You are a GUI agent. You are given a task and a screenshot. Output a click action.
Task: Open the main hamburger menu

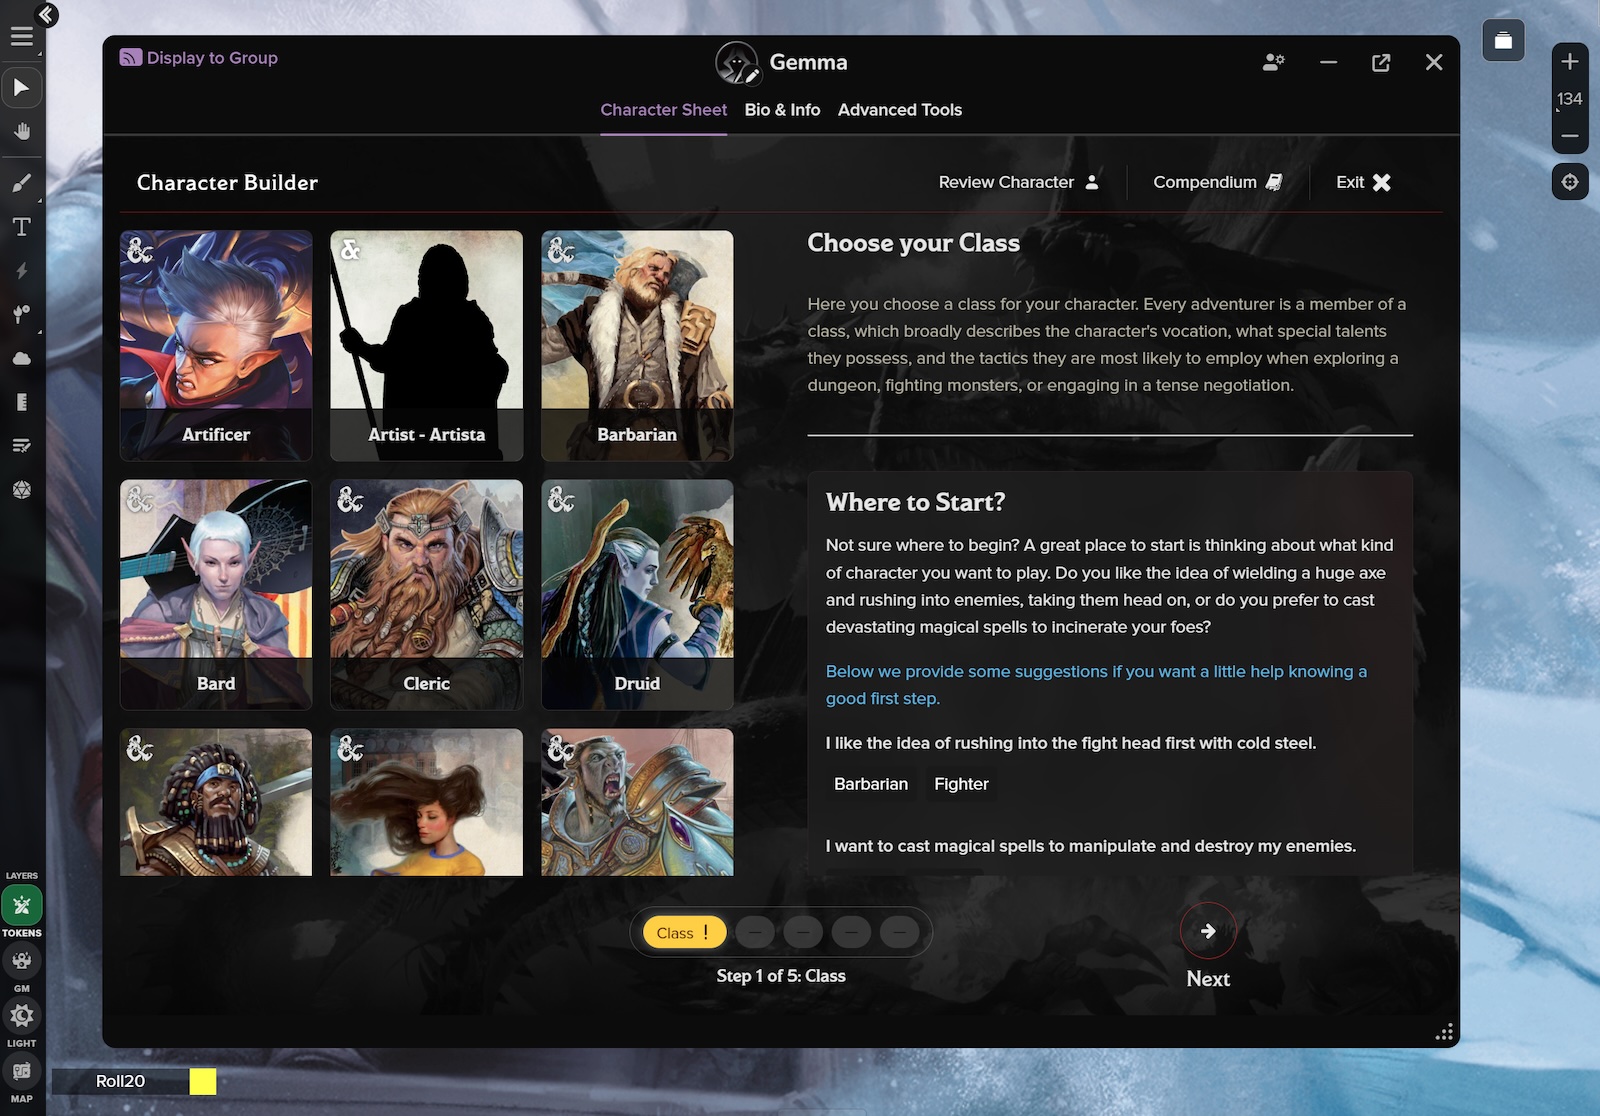click(x=21, y=37)
